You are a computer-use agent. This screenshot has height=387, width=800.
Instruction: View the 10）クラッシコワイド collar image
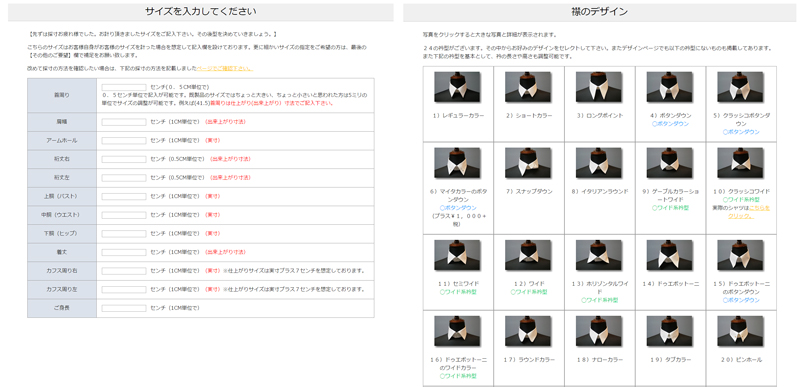tap(740, 163)
